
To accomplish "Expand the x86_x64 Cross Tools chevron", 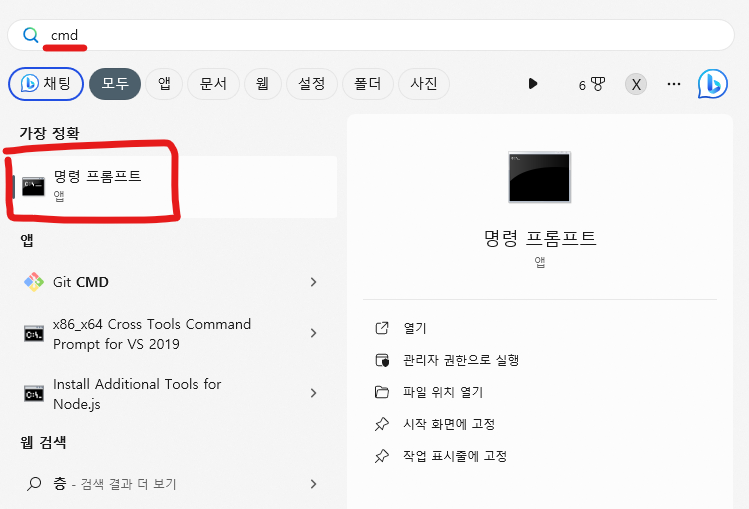I will click(x=313, y=333).
